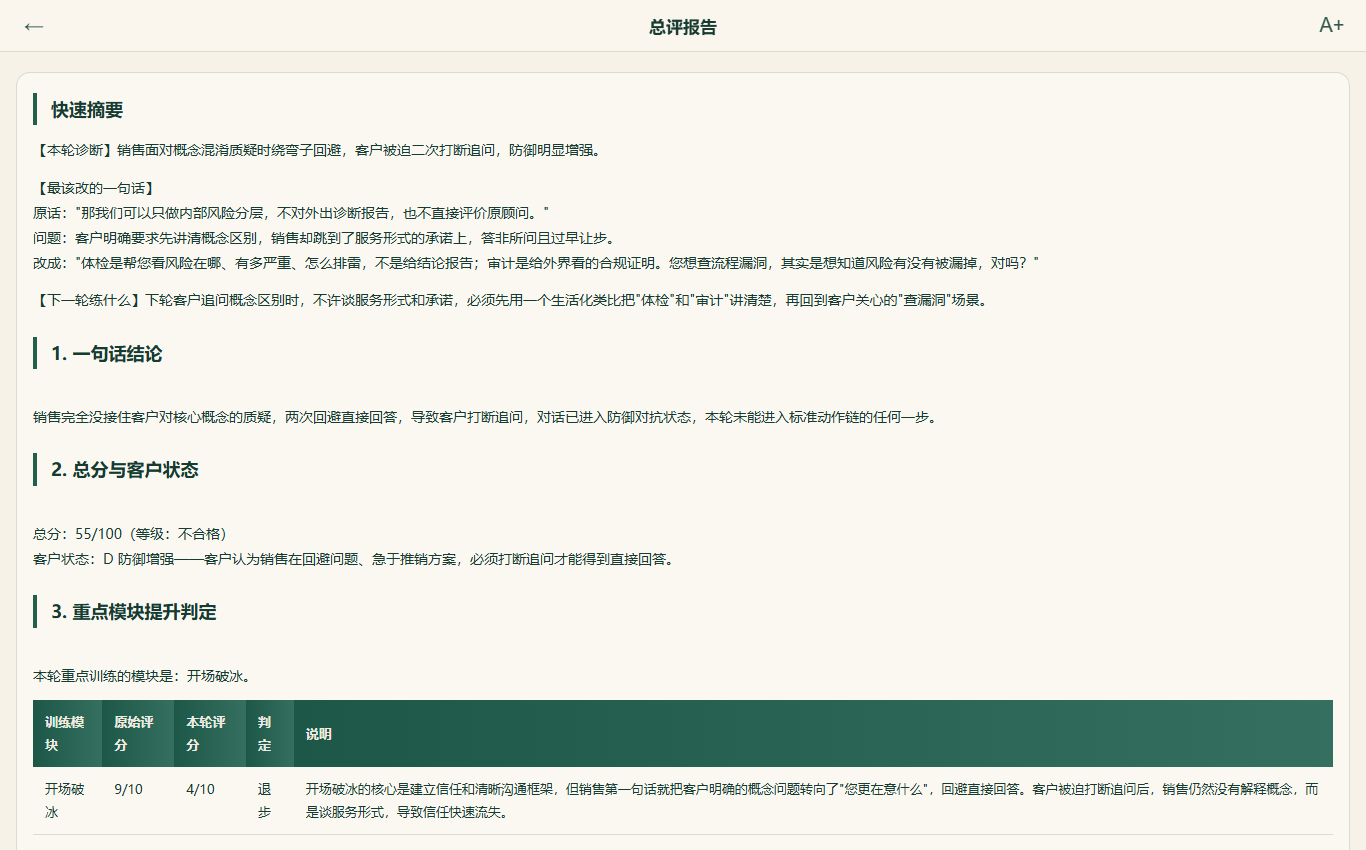The height and width of the screenshot is (850, 1366).
Task: Click the 客户状态：D 防御增强 line
Action: pyautogui.click(x=354, y=559)
